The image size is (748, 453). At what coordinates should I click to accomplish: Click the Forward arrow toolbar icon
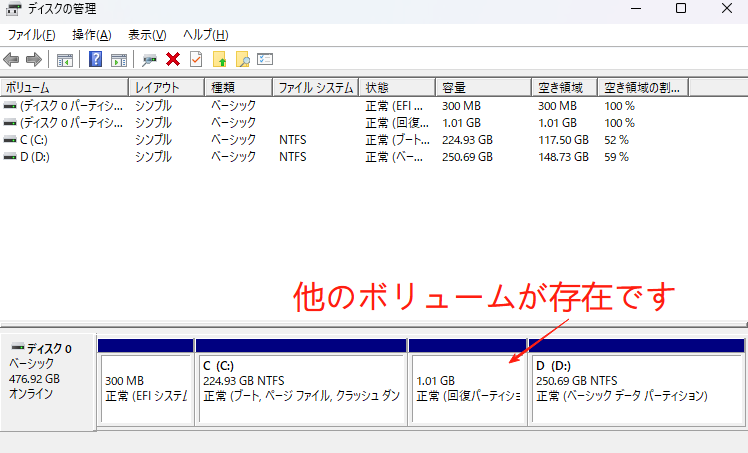[x=34, y=59]
